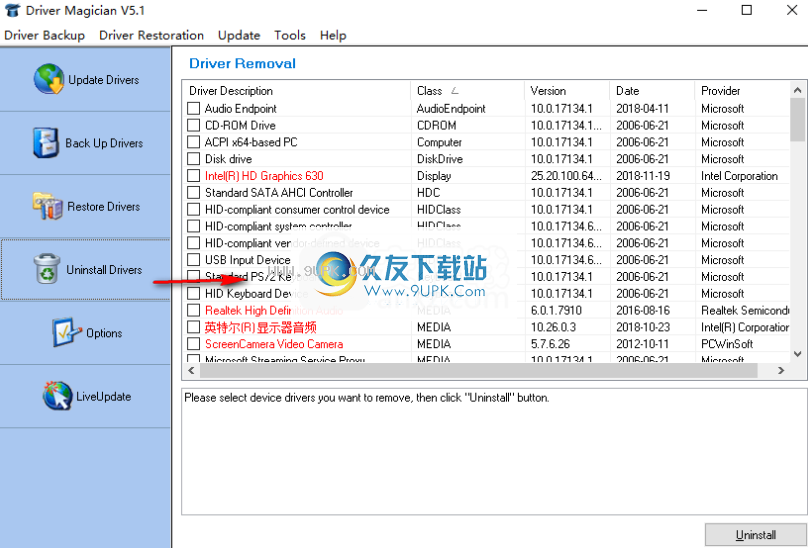This screenshot has height=548, width=808.
Task: Check Intel(R) HD Graphics 630 checkbox
Action: click(x=193, y=176)
